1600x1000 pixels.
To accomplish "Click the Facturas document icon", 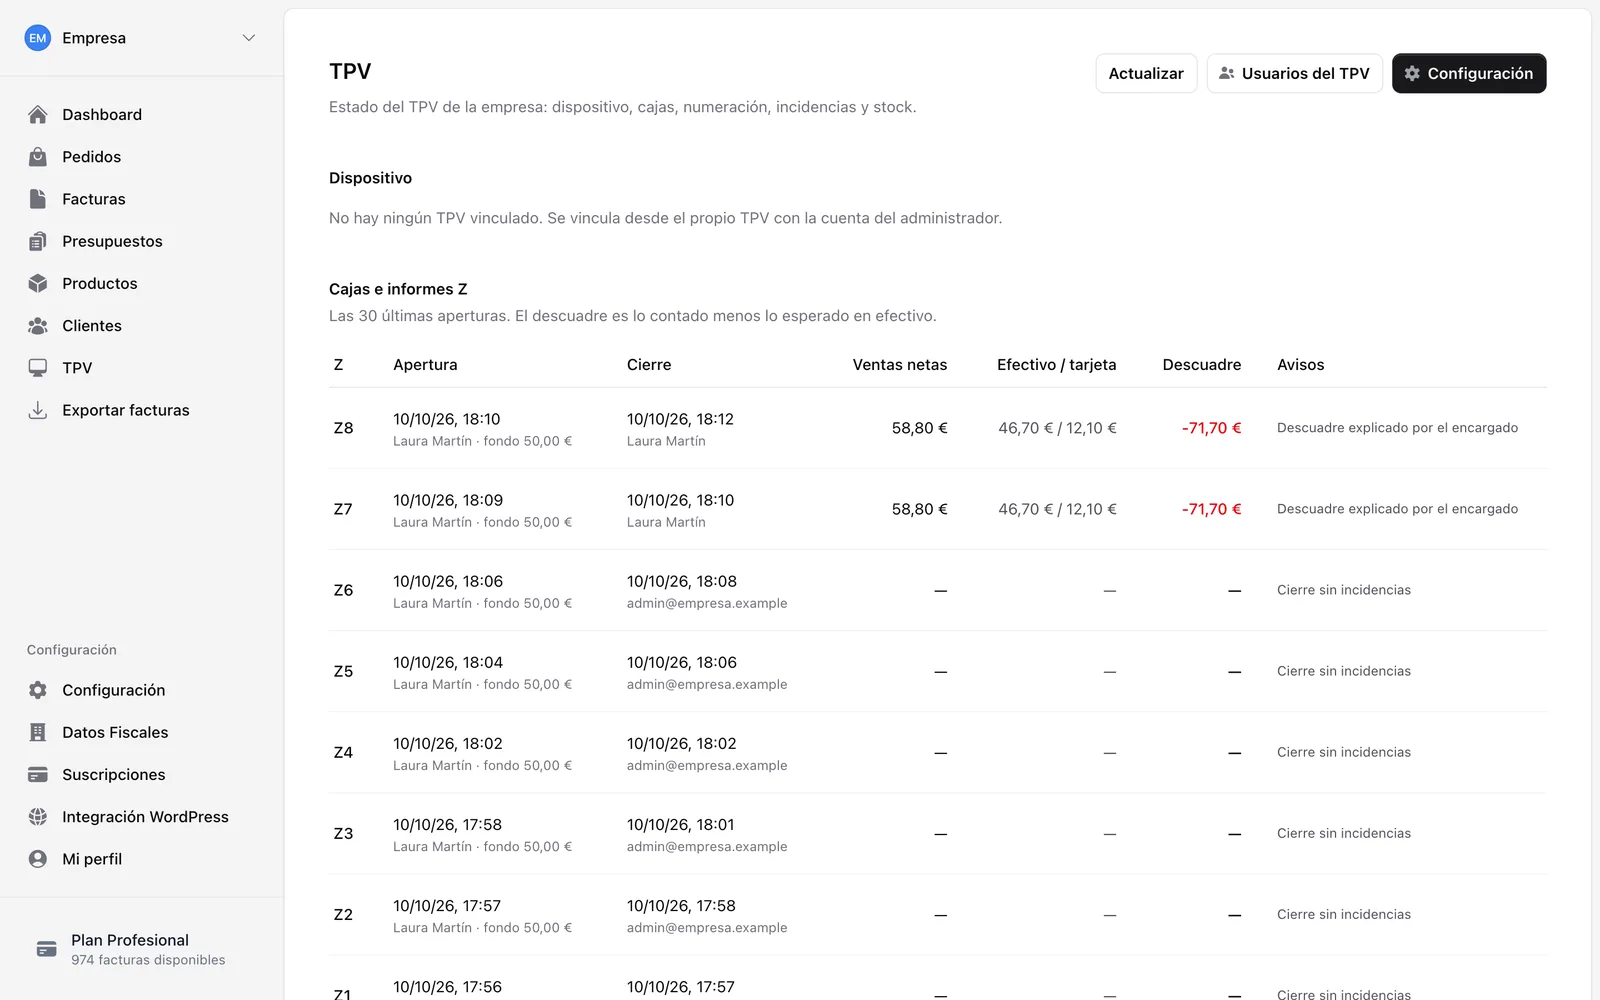I will click(x=38, y=199).
